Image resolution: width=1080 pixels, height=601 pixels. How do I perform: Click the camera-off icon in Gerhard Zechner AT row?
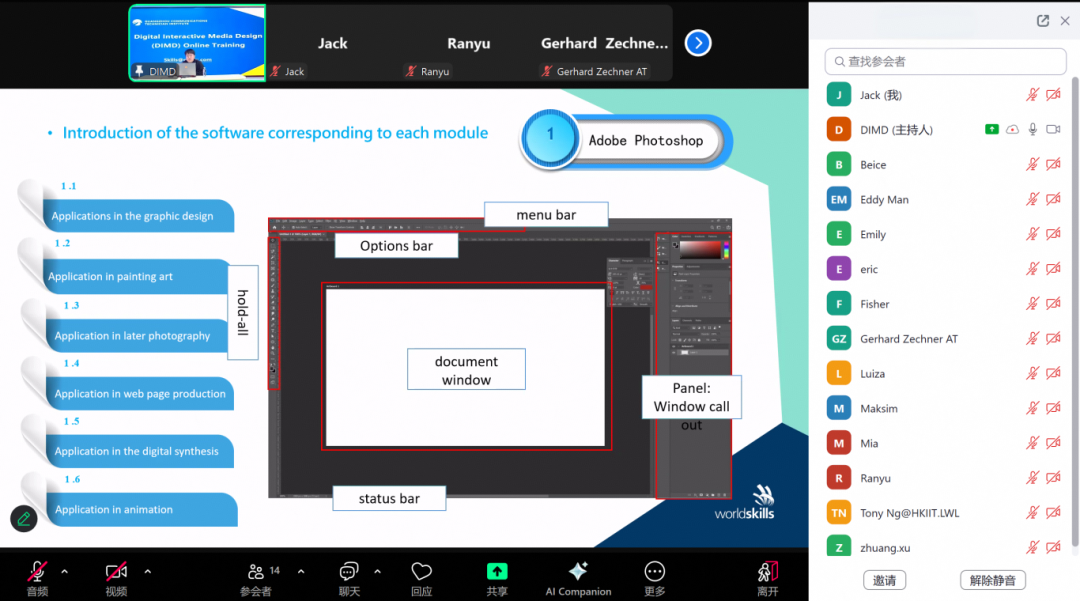(x=1053, y=339)
